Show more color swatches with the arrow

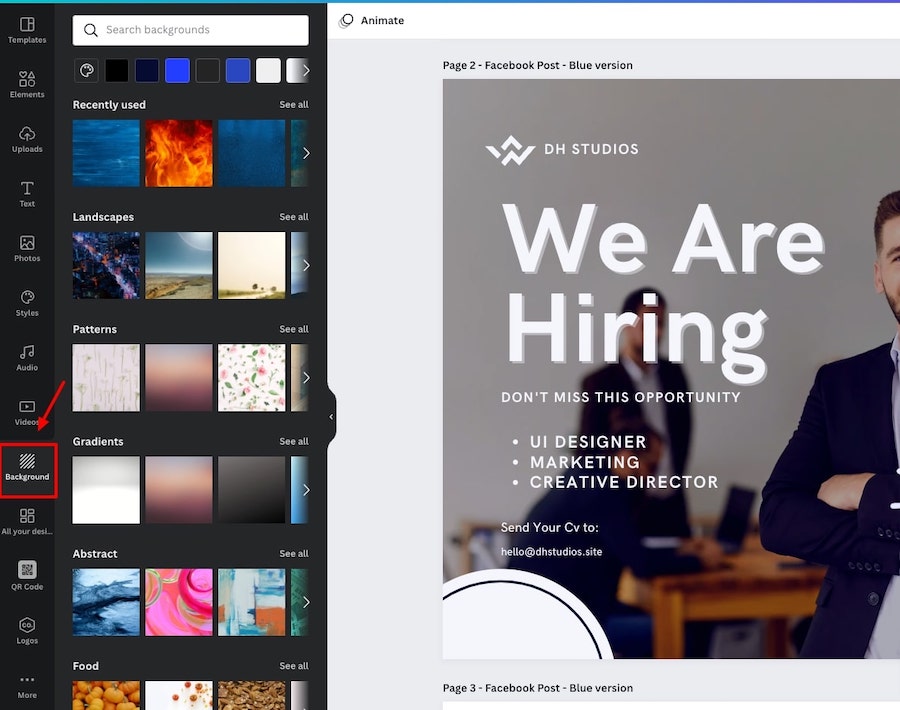click(x=306, y=71)
